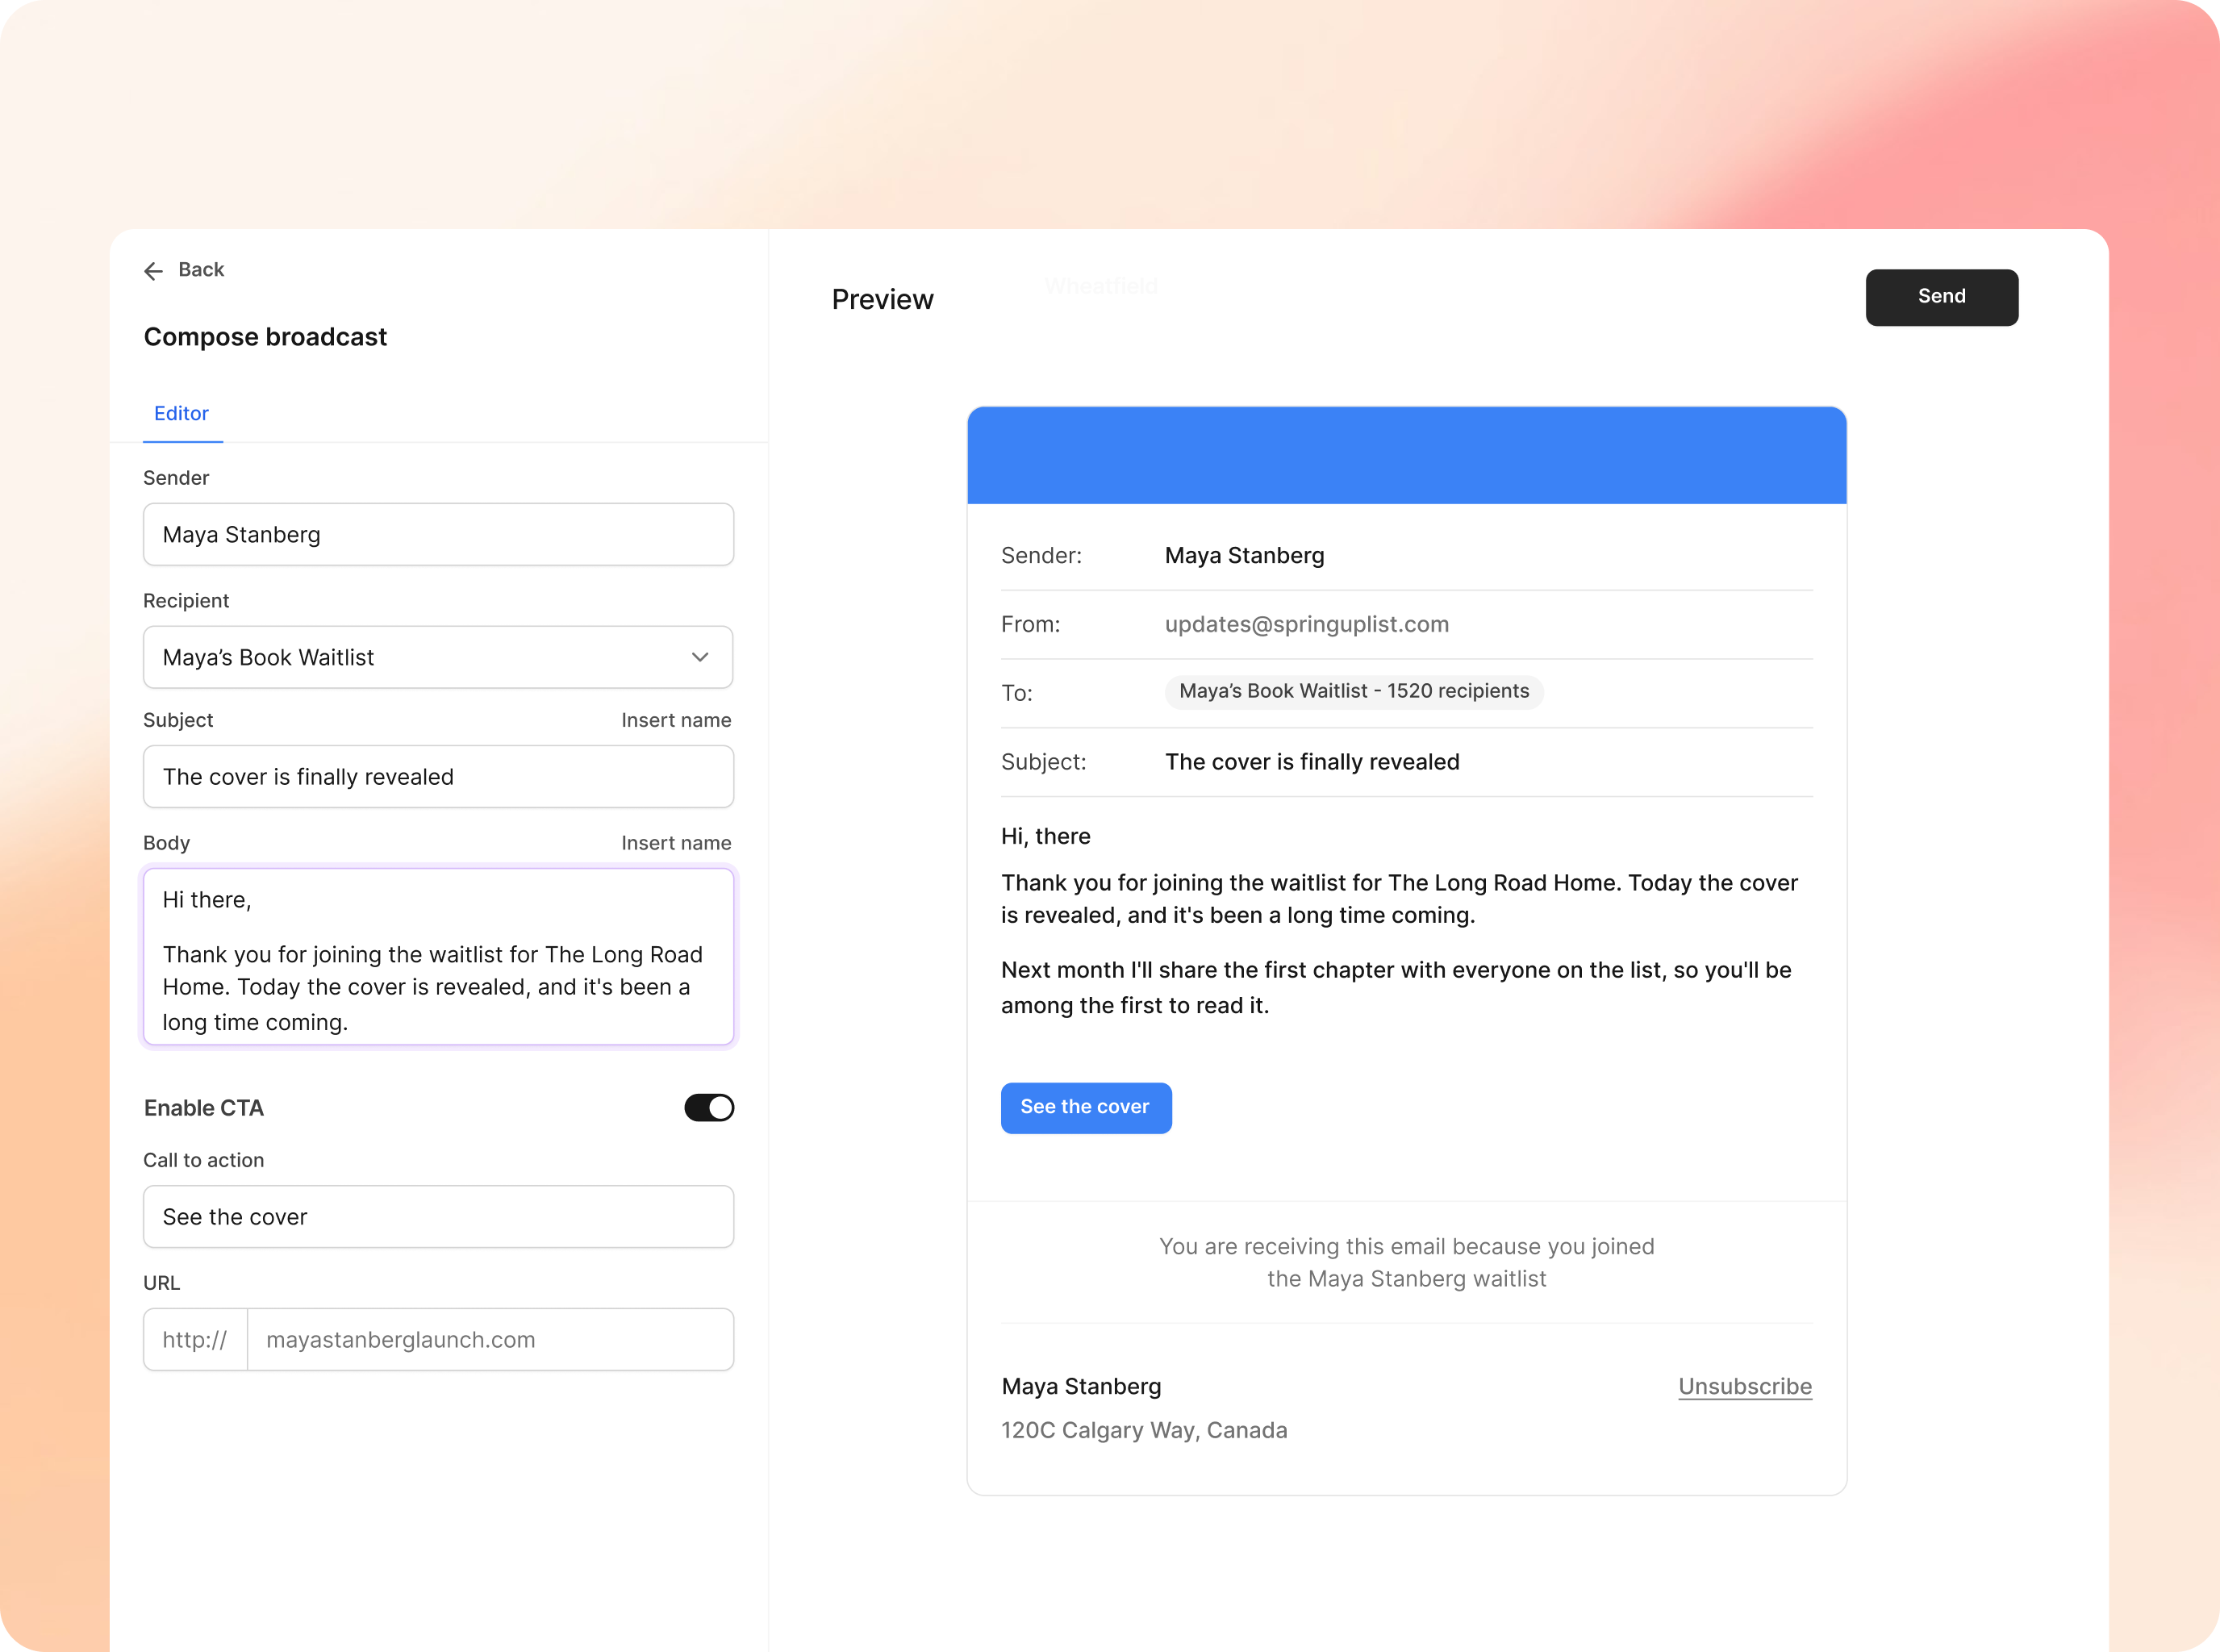The image size is (2220, 1652).
Task: Open the Recipient dropdown Maya's Book Waitlist
Action: click(438, 658)
